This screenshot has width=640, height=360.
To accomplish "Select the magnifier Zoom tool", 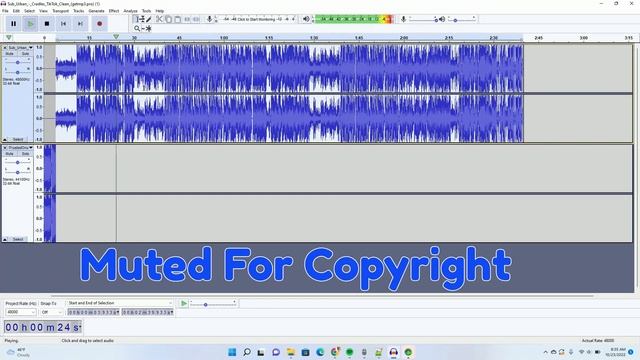I will coord(137,28).
